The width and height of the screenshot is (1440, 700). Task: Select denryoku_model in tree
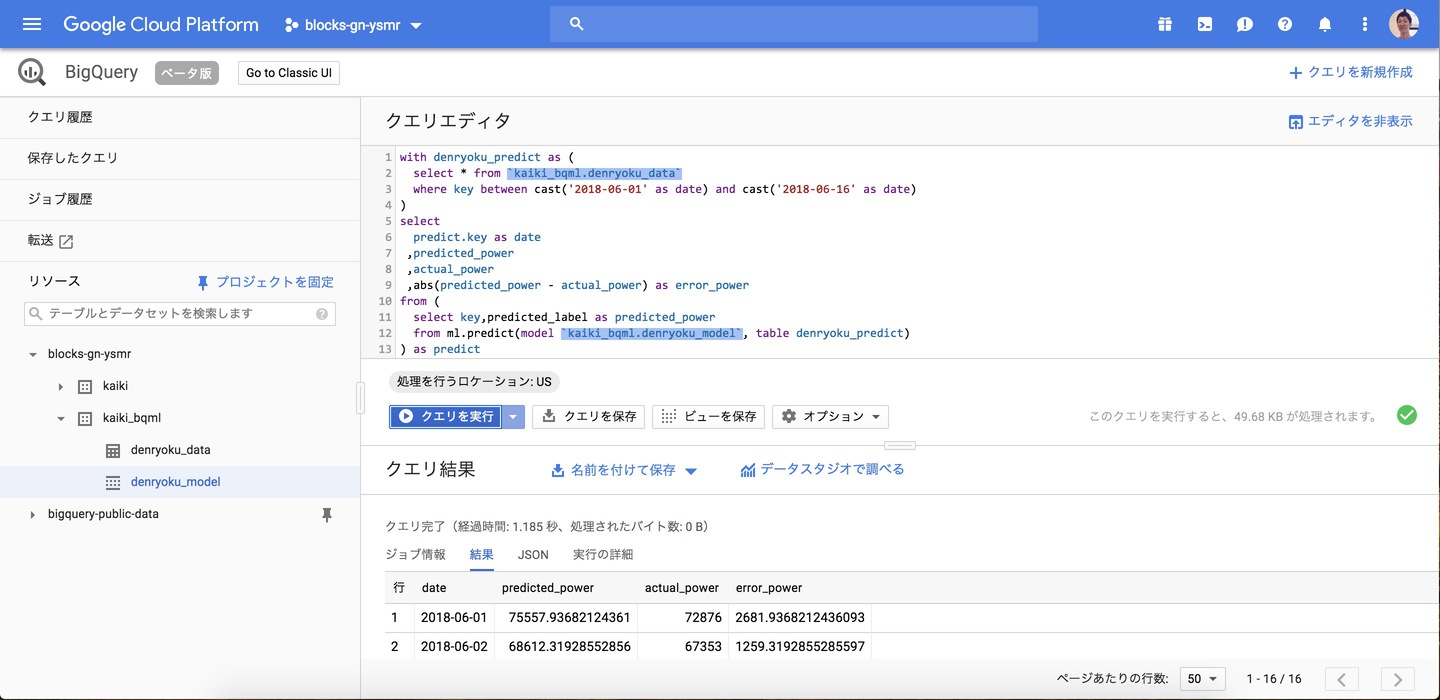(176, 482)
